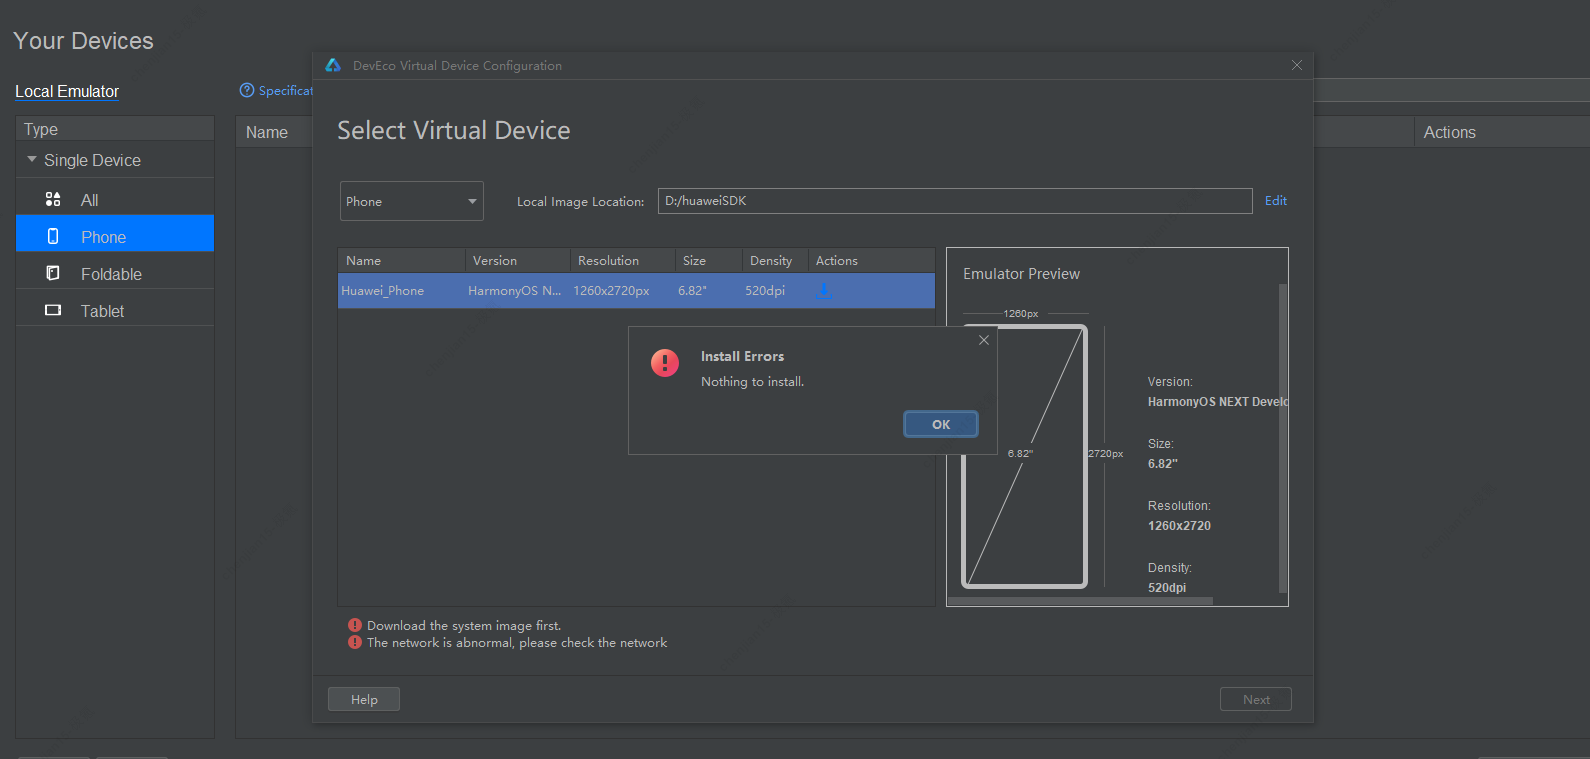
Task: Click the Specification help icon
Action: (x=247, y=90)
